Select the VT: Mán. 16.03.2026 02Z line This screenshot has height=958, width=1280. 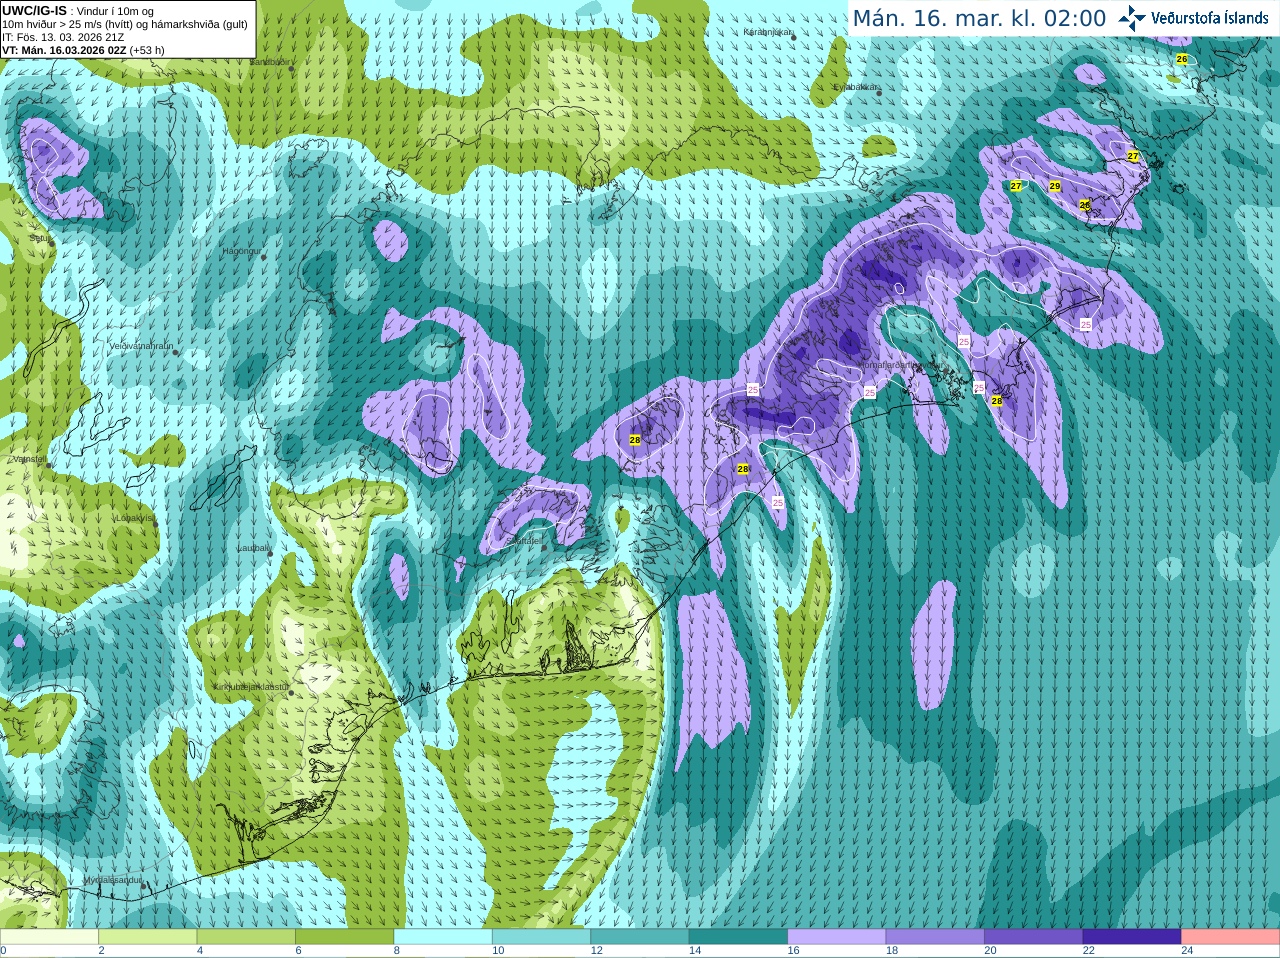64,50
